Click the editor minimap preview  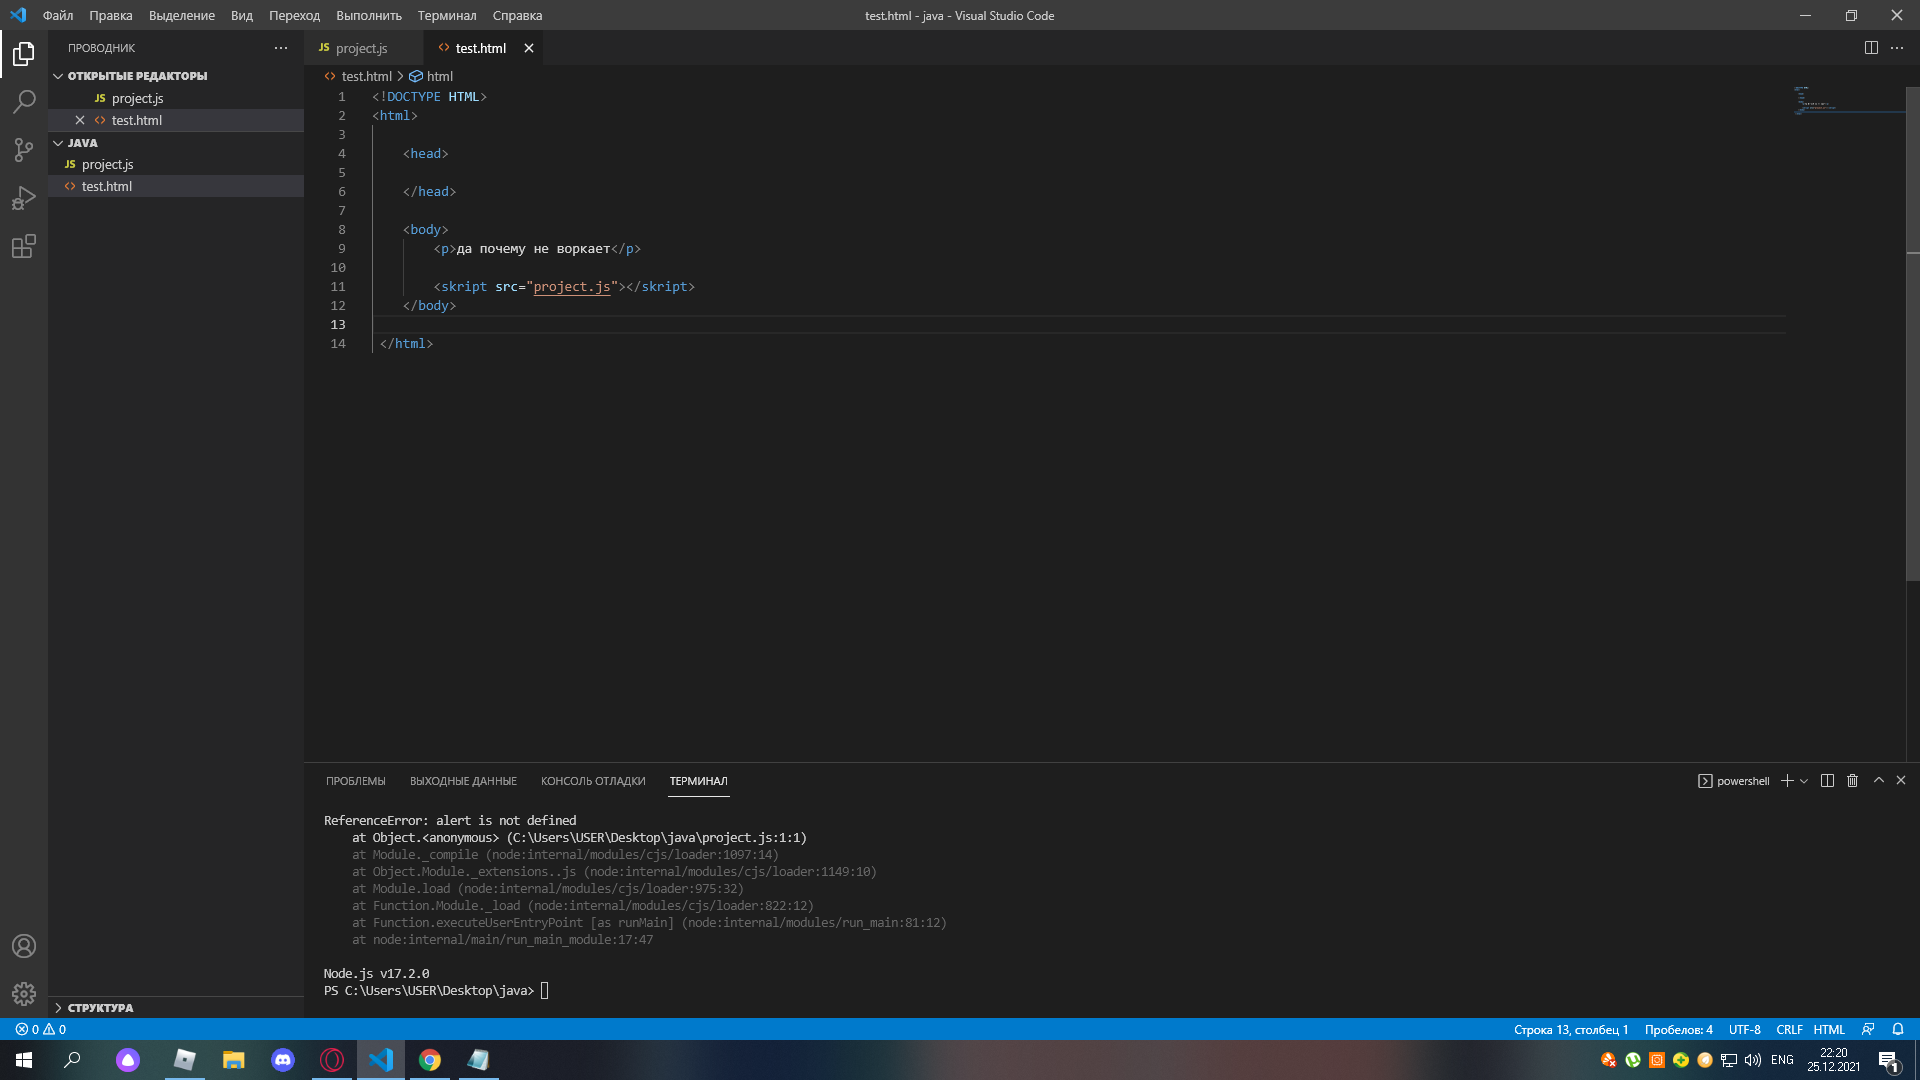(1848, 101)
